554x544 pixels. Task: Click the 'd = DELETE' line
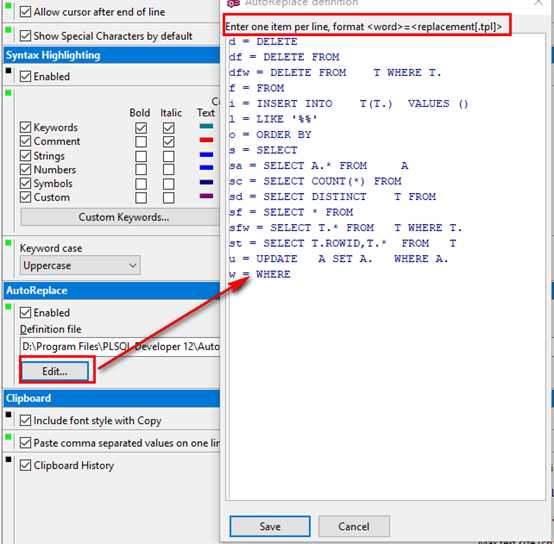[263, 42]
